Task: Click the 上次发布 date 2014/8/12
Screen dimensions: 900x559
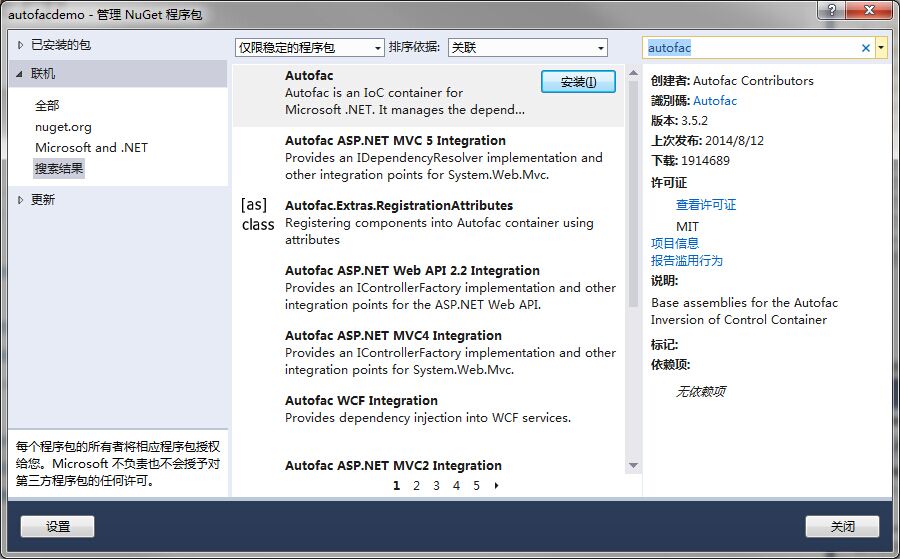Action: pos(735,141)
